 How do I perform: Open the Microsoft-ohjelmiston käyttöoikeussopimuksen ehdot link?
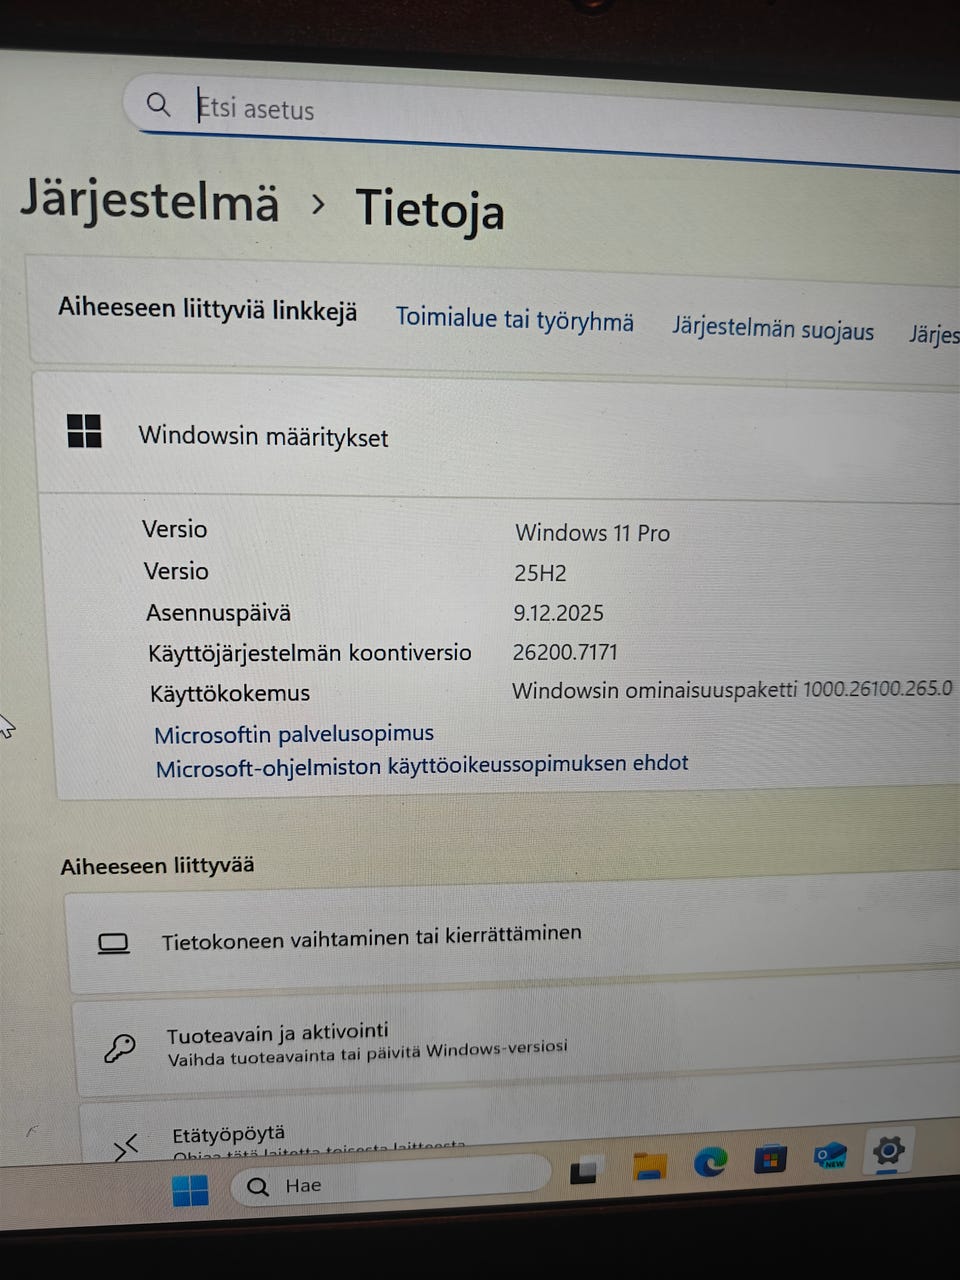coord(422,766)
